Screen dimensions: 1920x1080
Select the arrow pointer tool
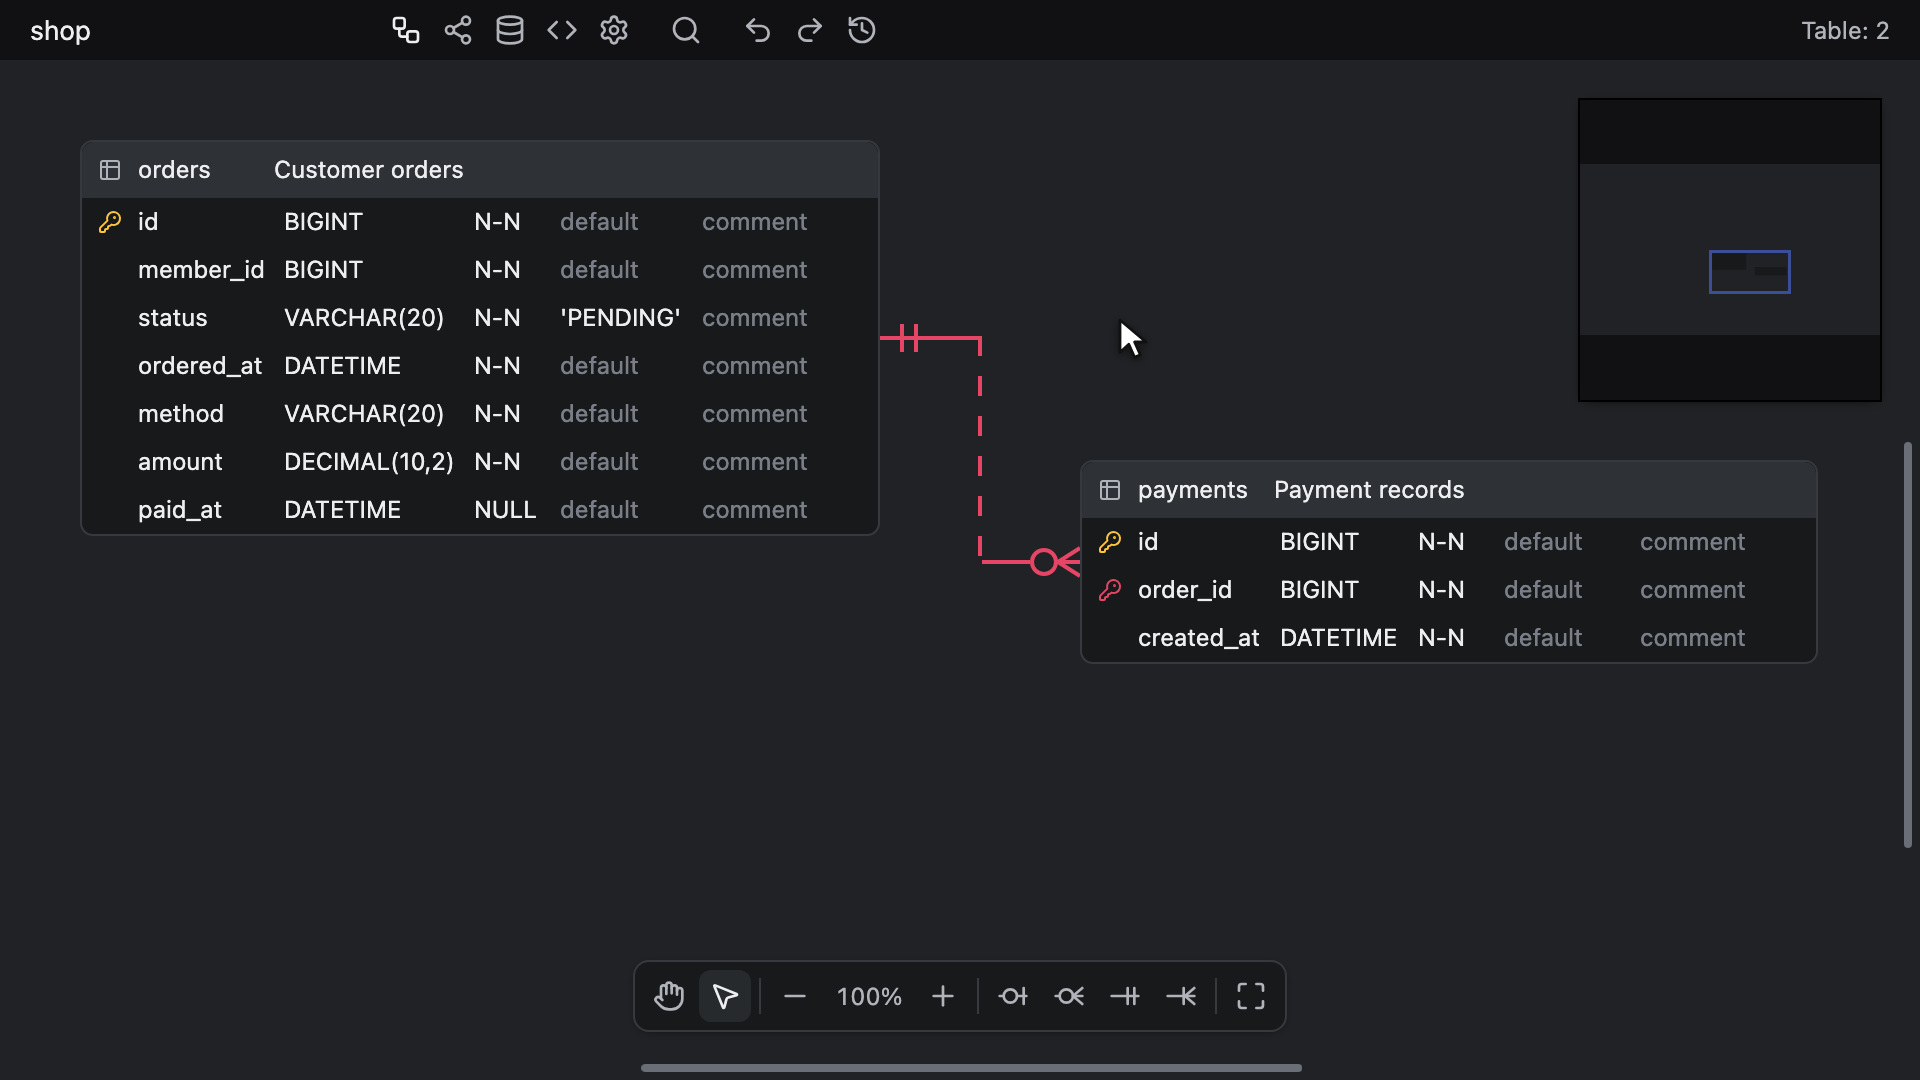click(x=725, y=996)
